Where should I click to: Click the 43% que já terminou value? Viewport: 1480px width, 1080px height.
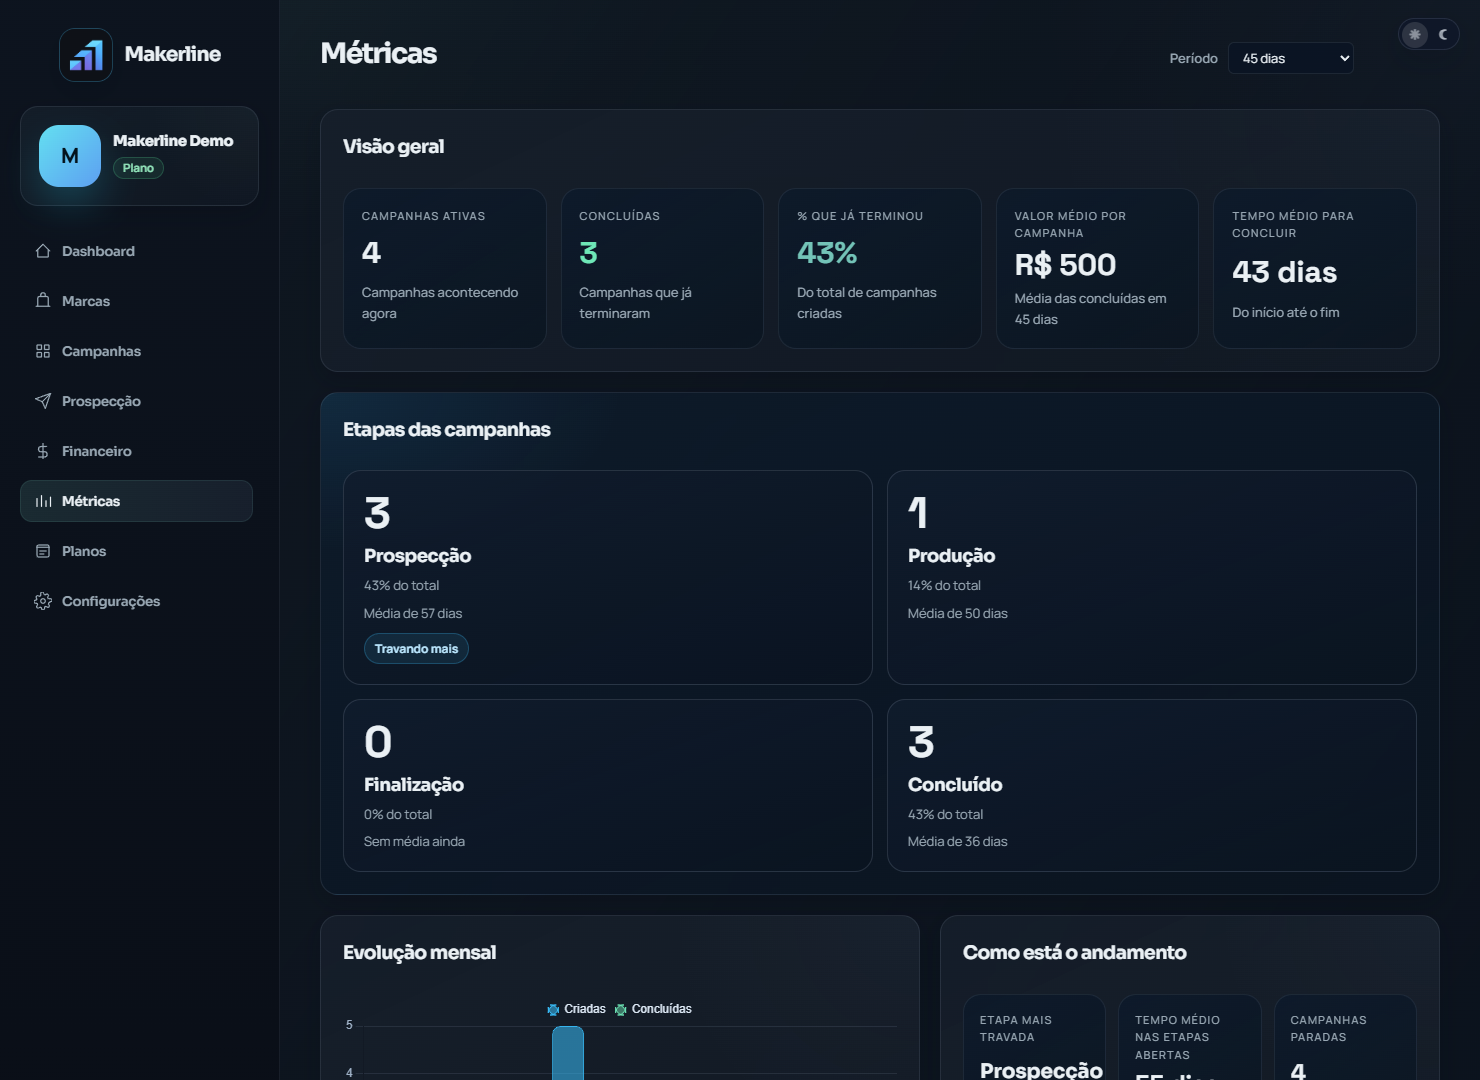(827, 252)
